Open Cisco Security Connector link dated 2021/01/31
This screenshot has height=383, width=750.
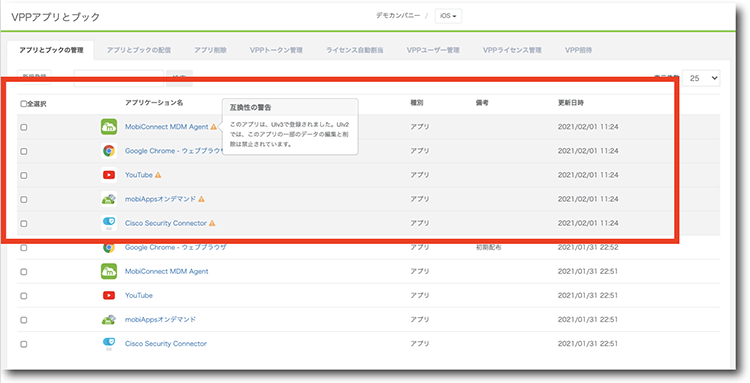pos(165,344)
